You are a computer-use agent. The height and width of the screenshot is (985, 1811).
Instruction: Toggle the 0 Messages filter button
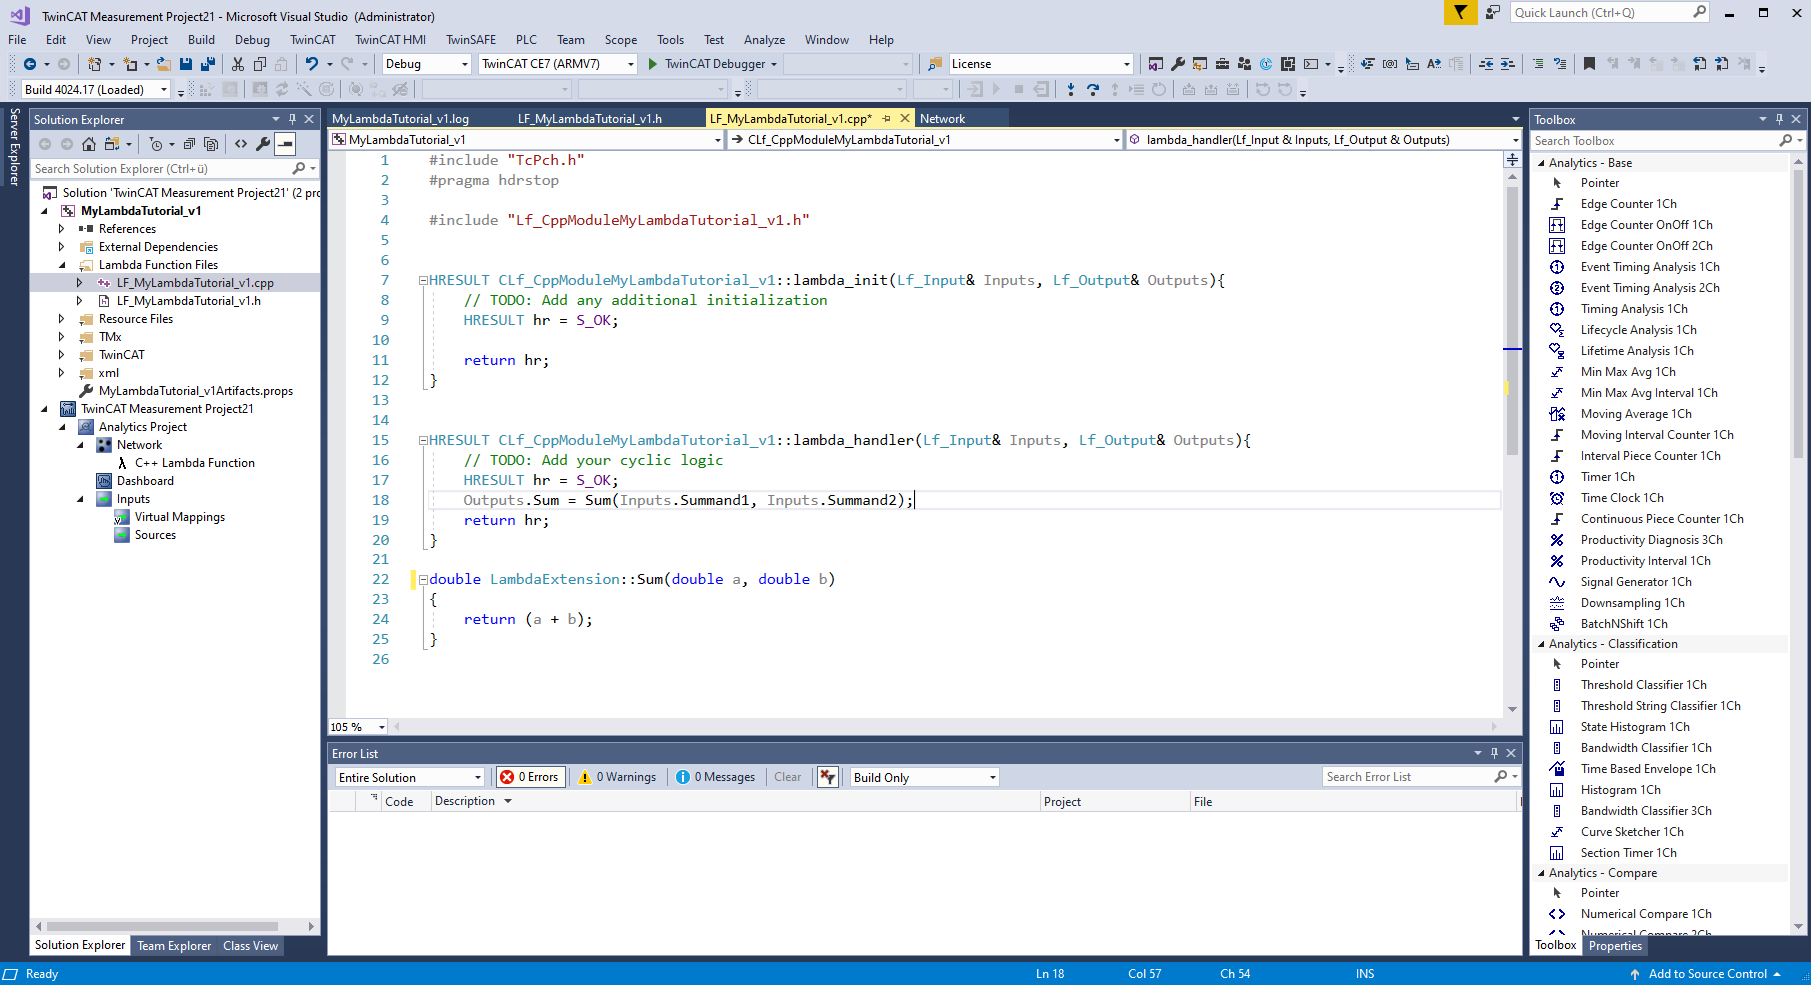(715, 777)
